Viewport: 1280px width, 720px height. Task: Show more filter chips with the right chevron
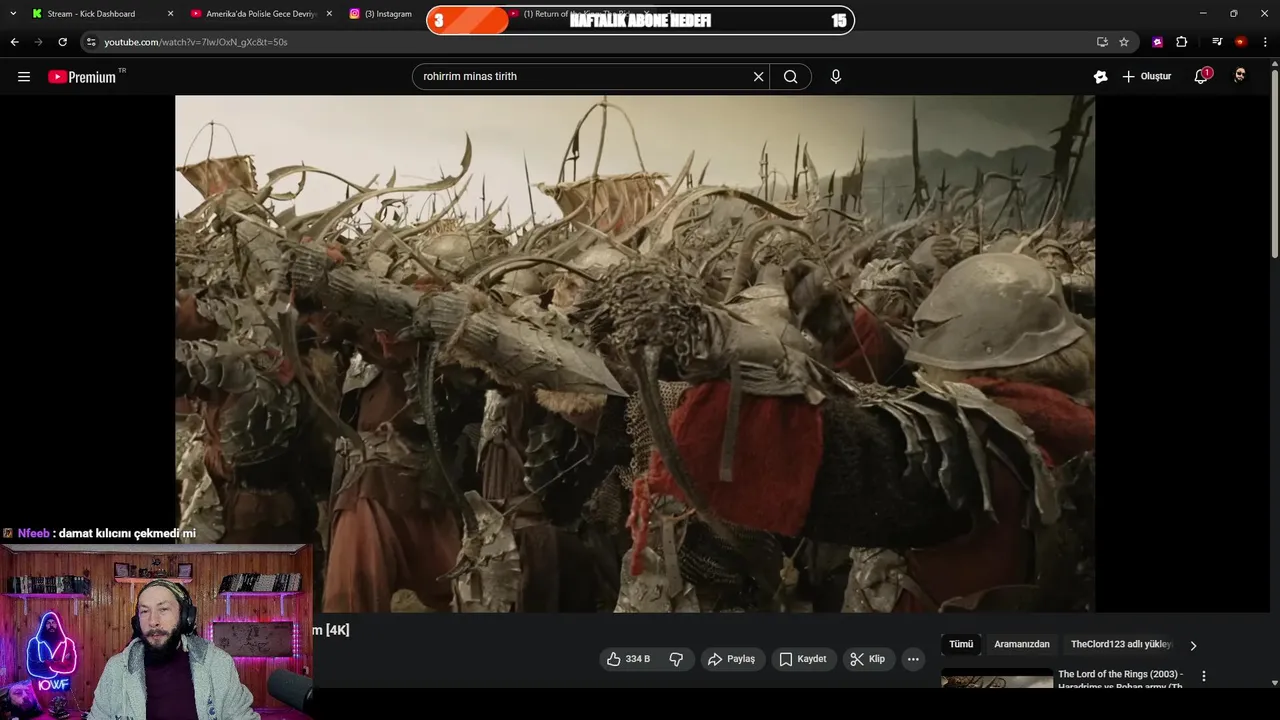[x=1192, y=645]
